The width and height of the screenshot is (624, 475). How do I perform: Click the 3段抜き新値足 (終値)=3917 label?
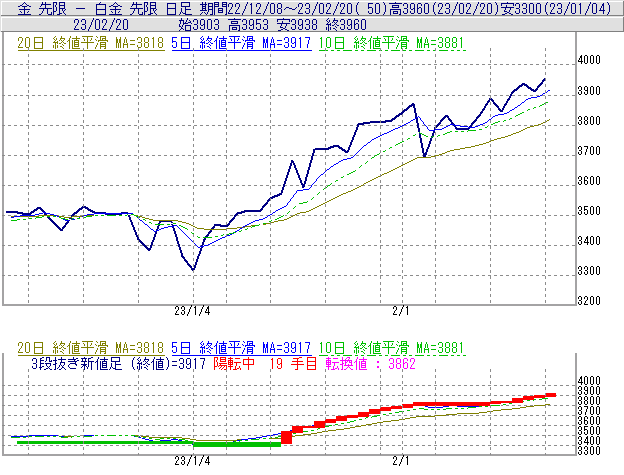click(x=119, y=364)
